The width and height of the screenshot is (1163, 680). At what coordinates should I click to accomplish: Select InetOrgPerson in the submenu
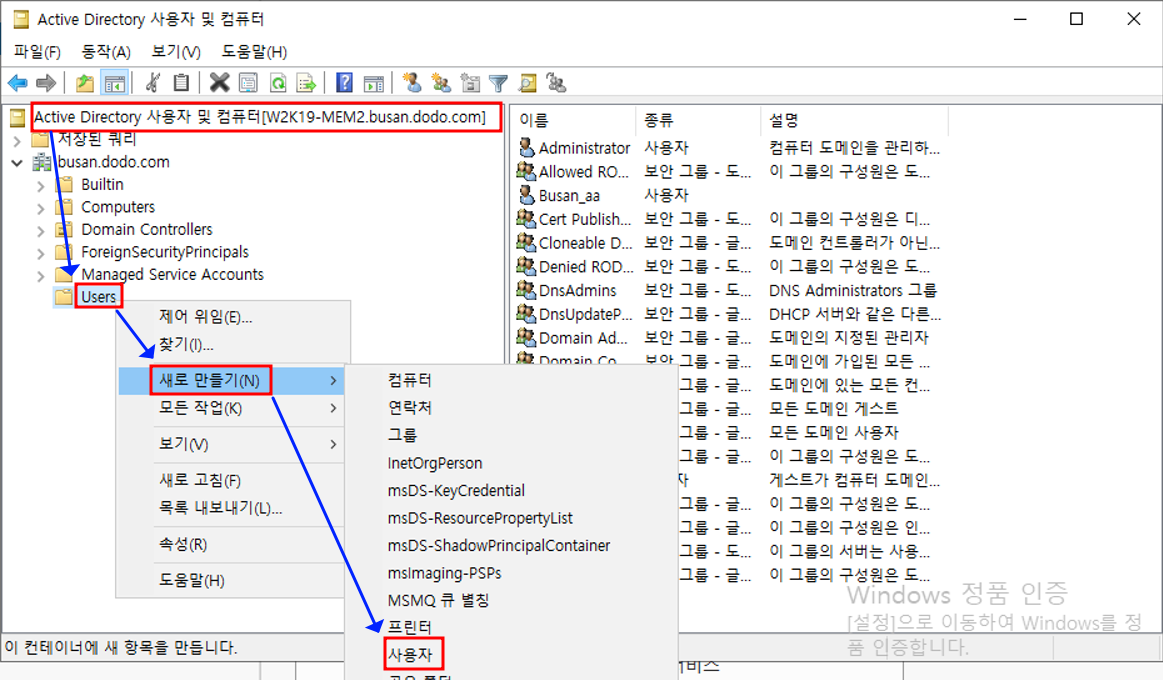pyautogui.click(x=435, y=463)
